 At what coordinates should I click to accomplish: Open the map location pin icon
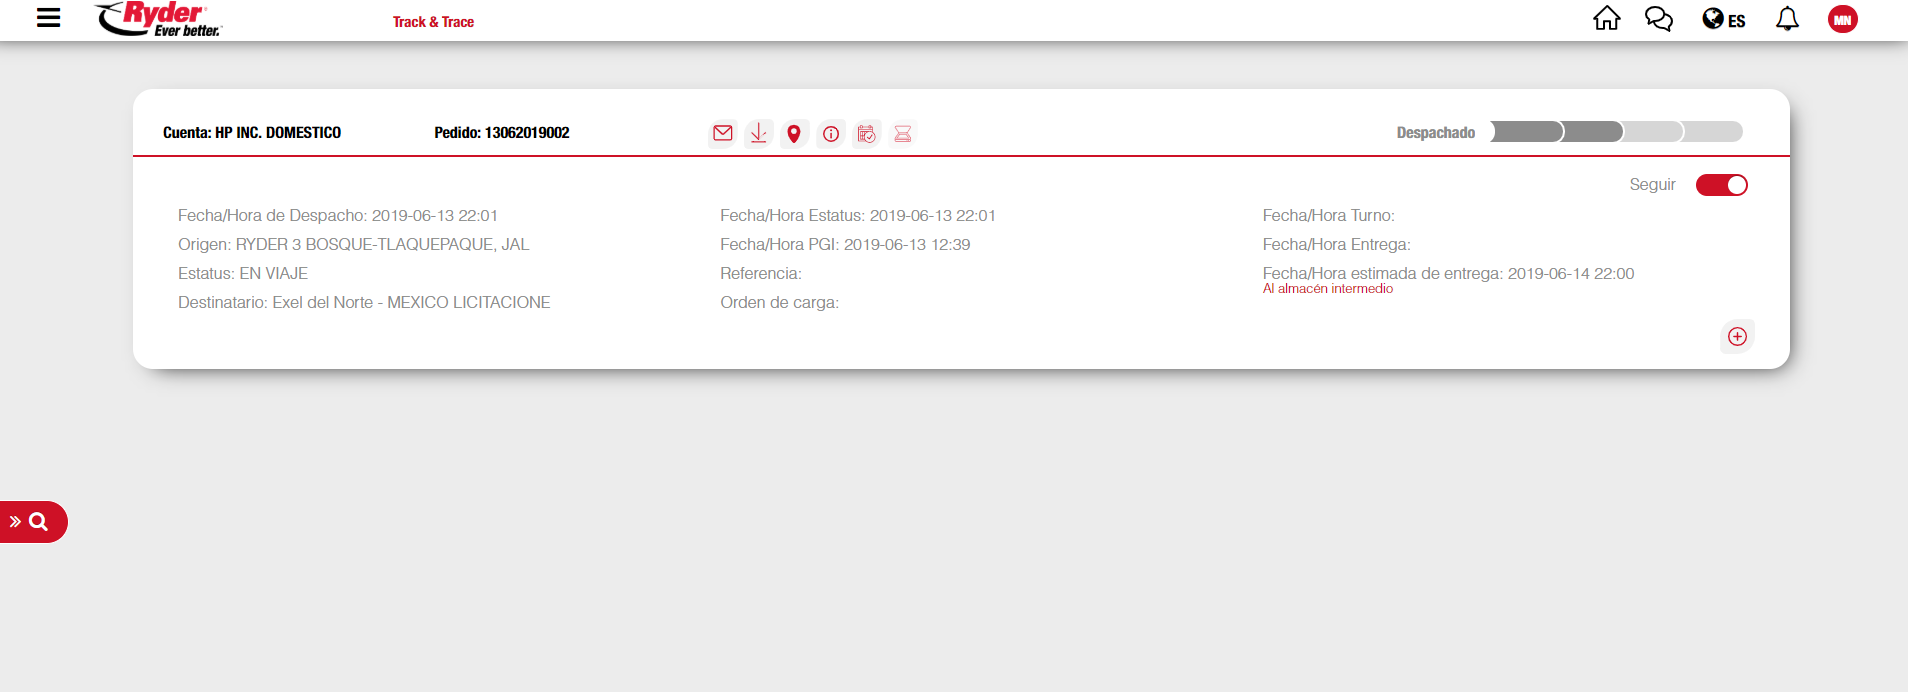tap(794, 133)
